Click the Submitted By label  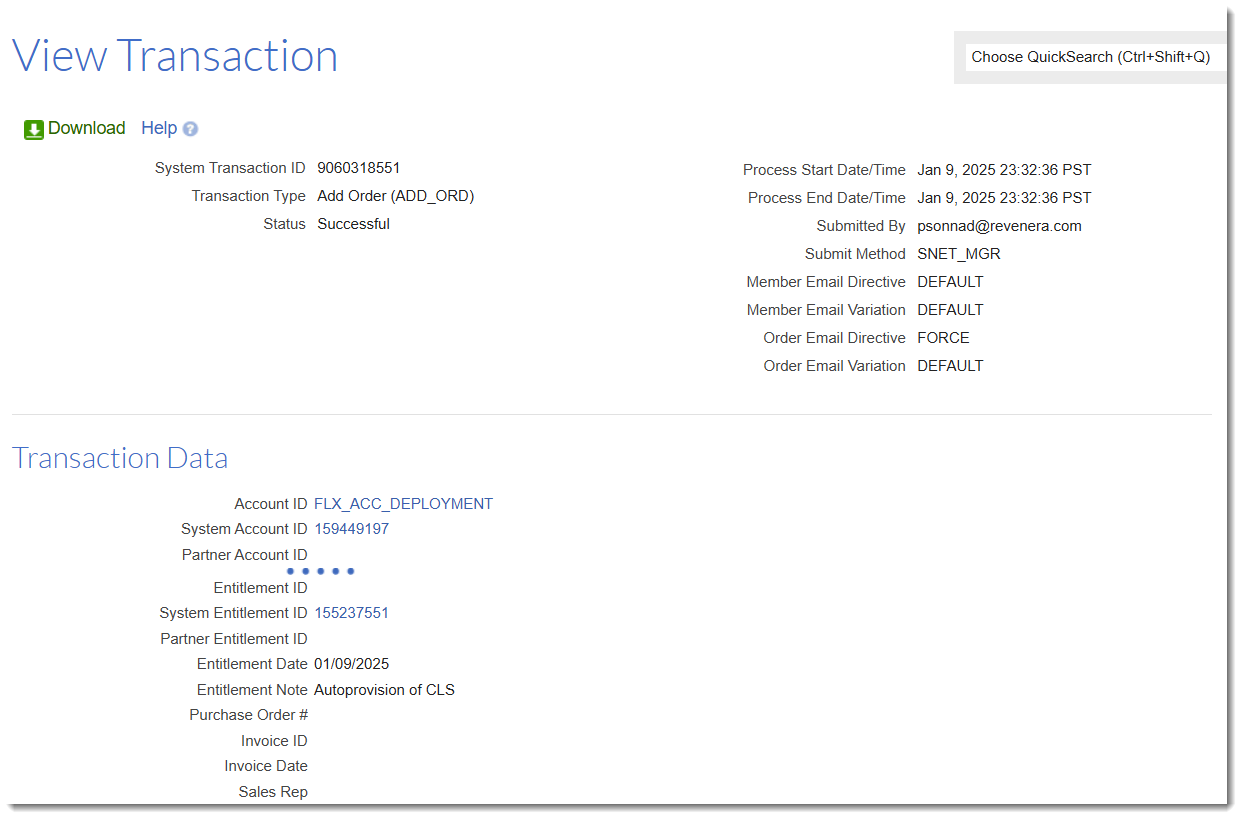[861, 226]
